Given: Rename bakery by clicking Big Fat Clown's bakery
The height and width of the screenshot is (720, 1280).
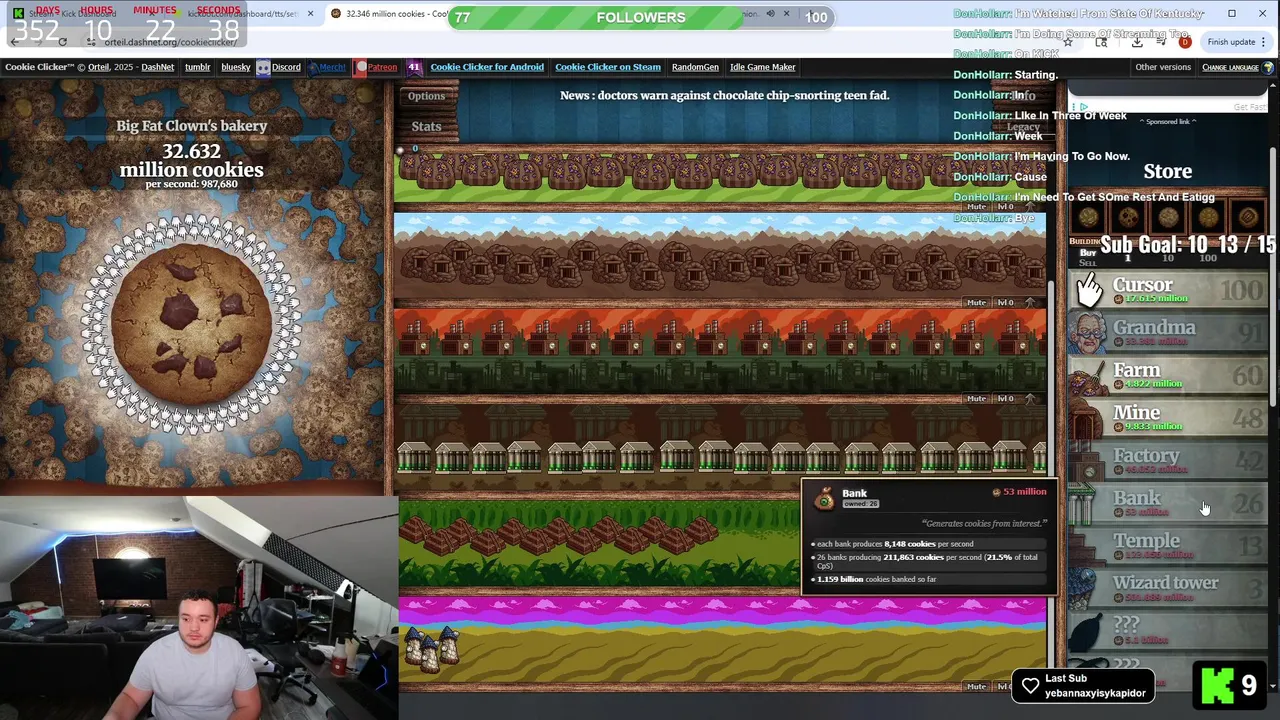Looking at the screenshot, I should pyautogui.click(x=191, y=126).
